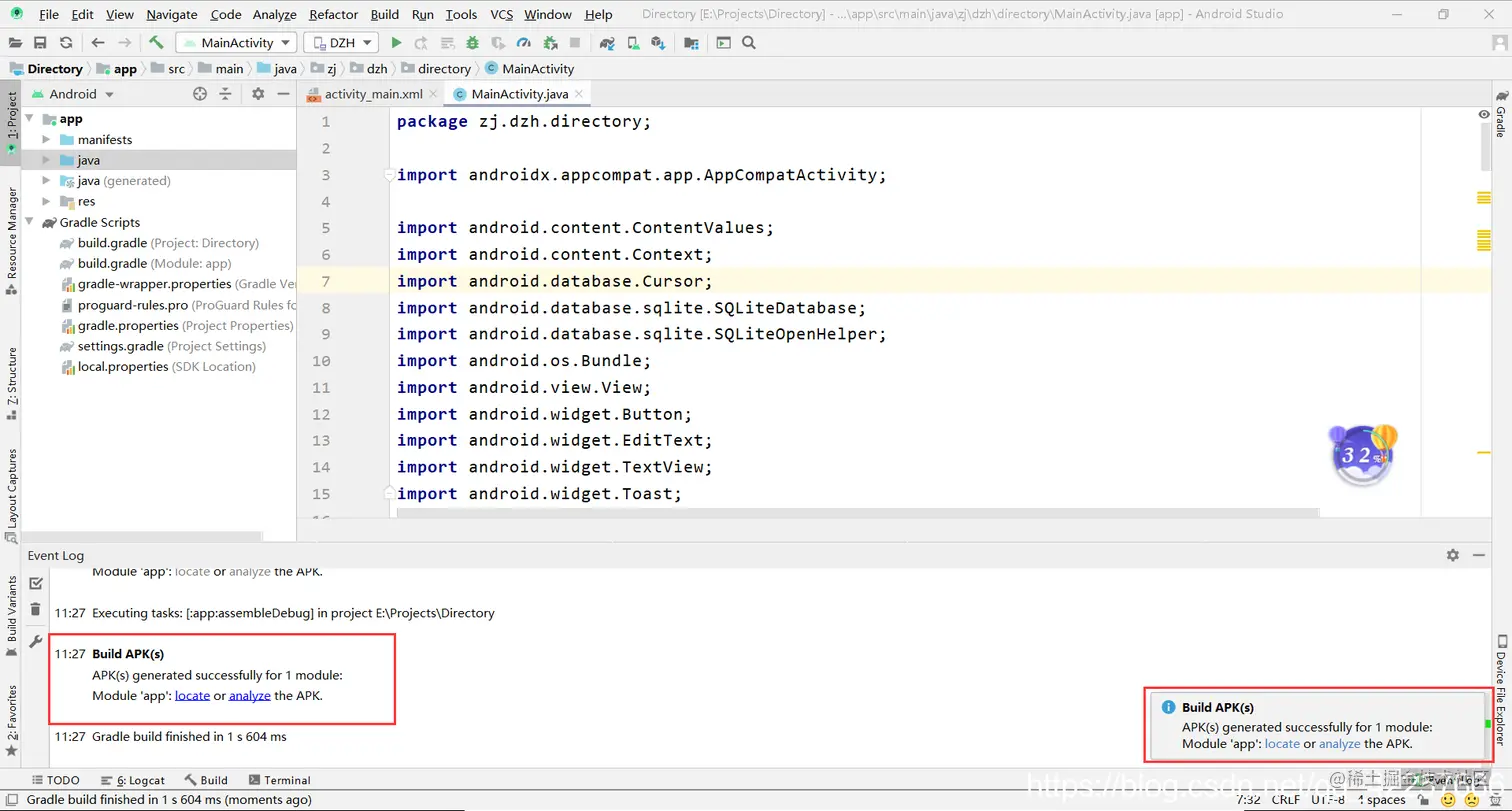Screen dimensions: 1512x811
Task: Open Event Log wrench settings icon
Action: (36, 642)
